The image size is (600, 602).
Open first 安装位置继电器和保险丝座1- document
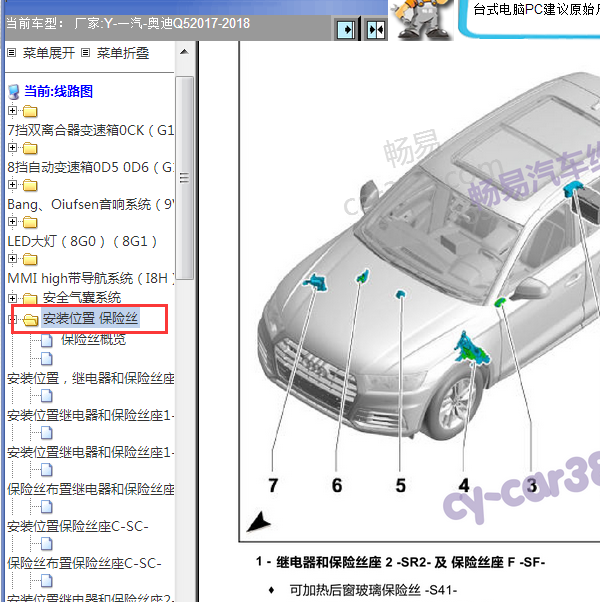coord(91,415)
